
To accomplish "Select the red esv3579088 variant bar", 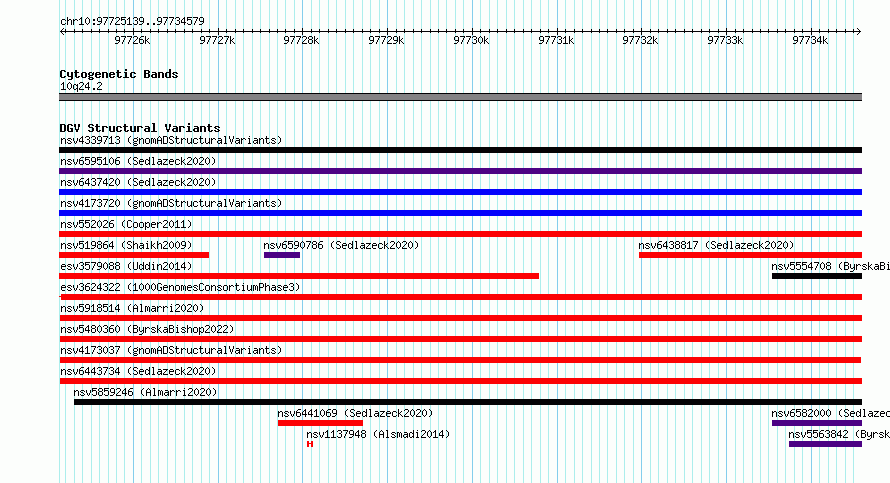I will click(x=299, y=276).
